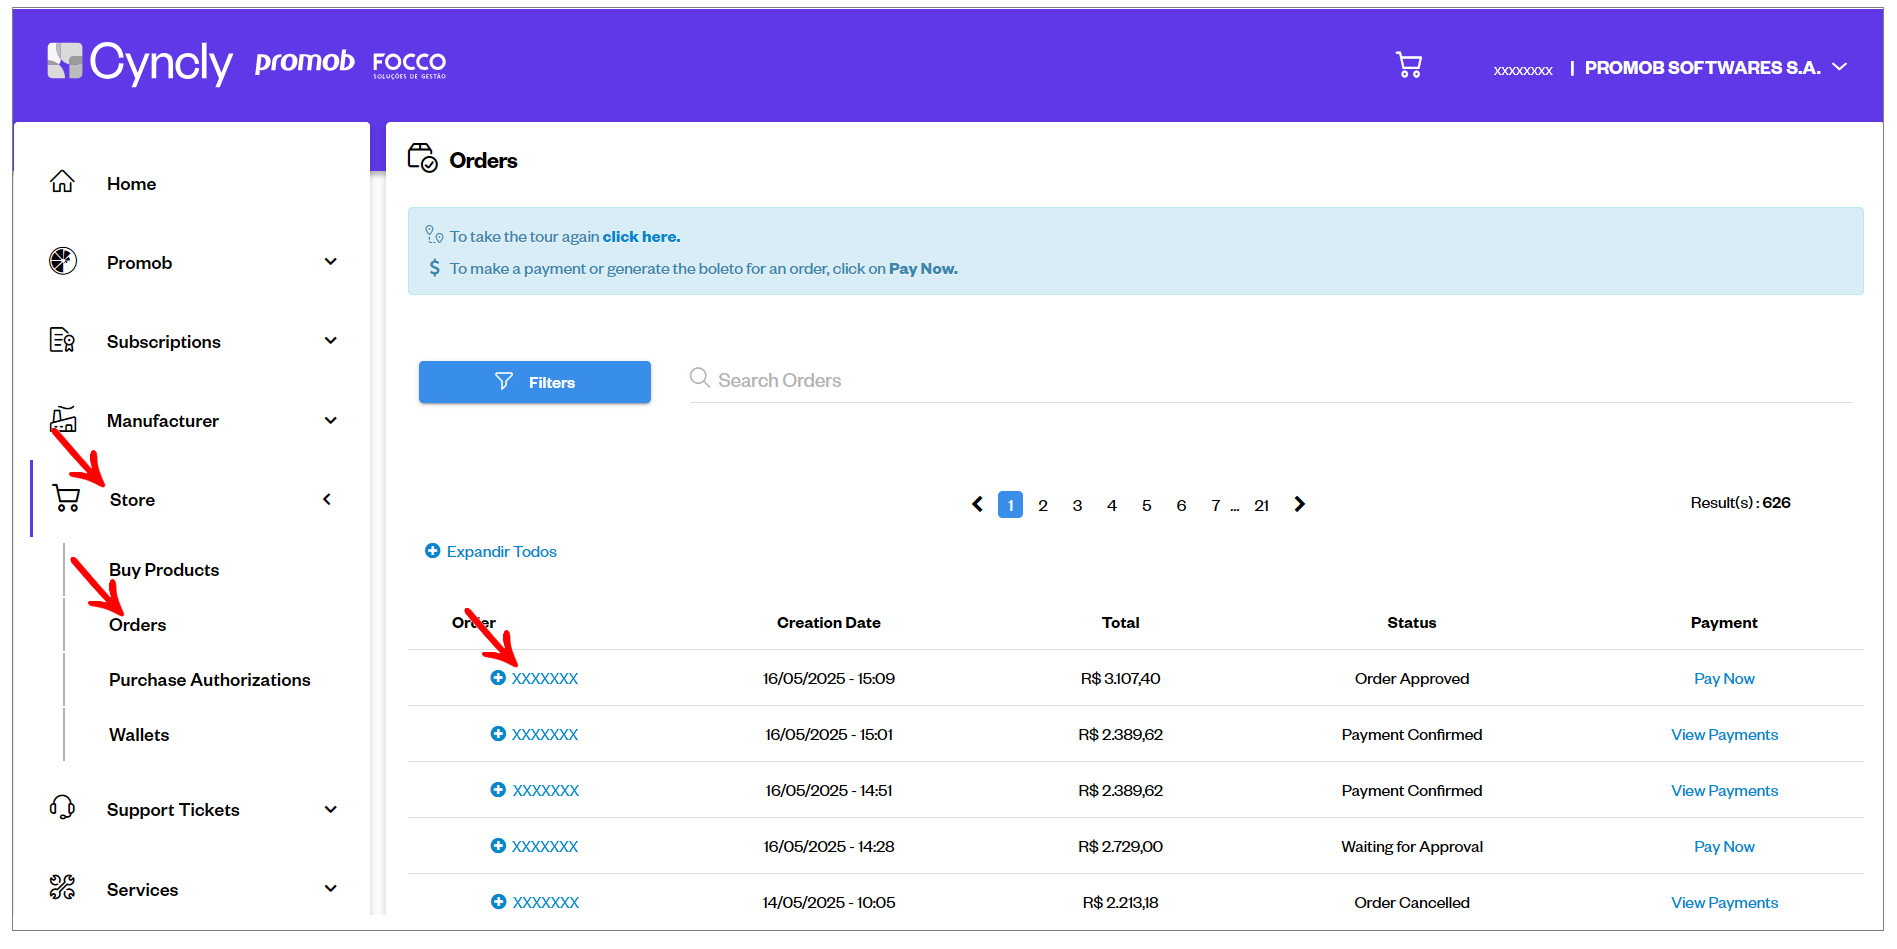1897x949 pixels.
Task: Click the Status column header
Action: pyautogui.click(x=1411, y=623)
